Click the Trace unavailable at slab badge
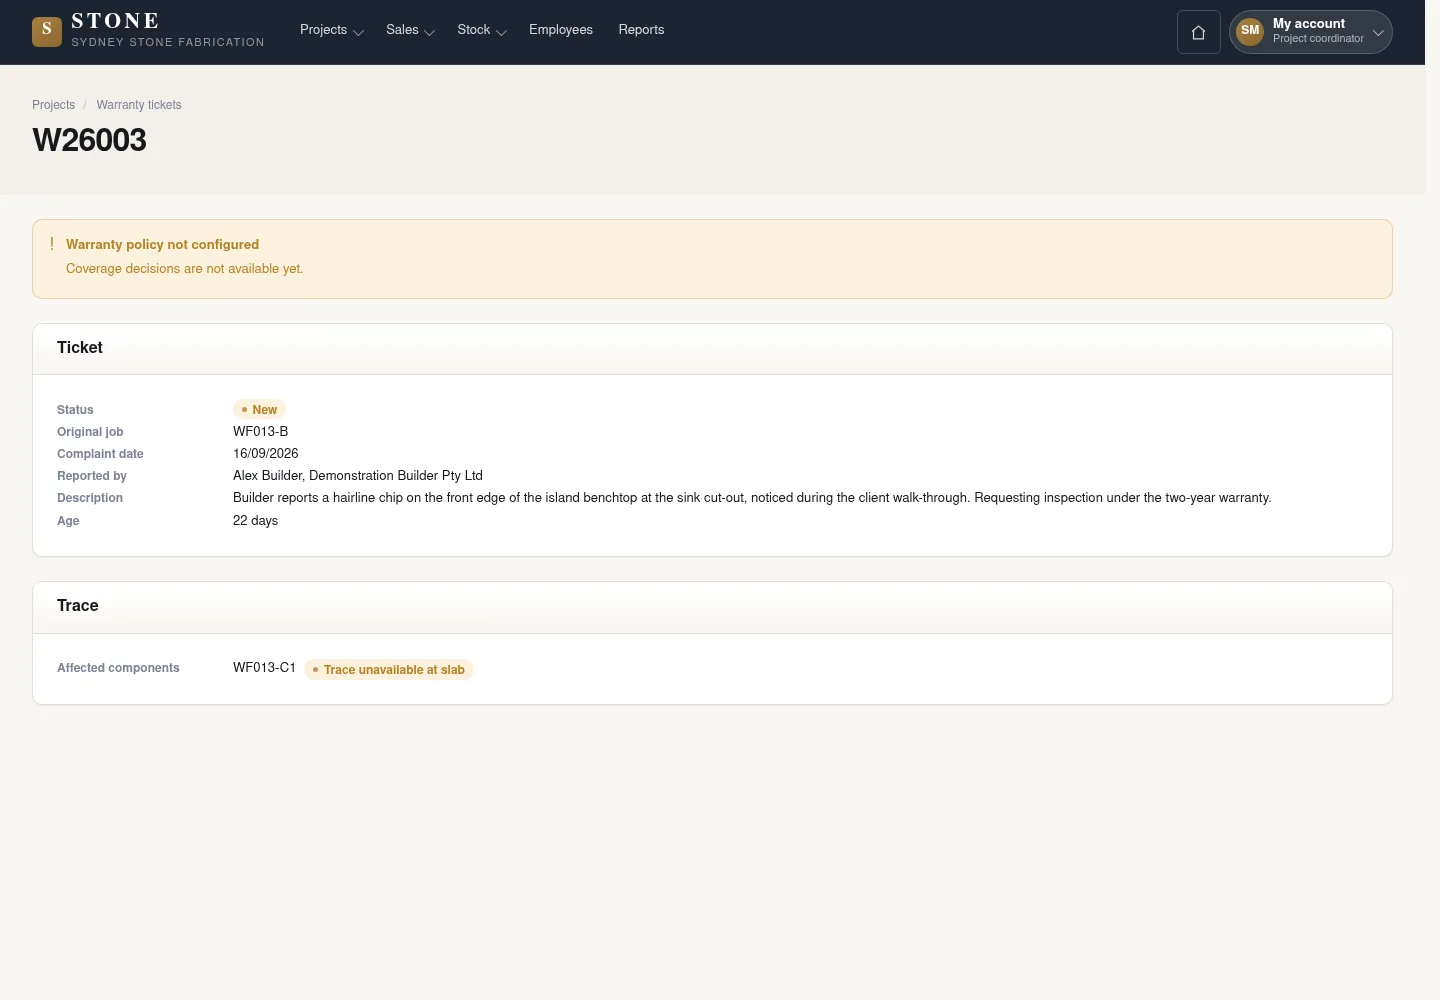Viewport: 1440px width, 1000px height. [x=388, y=670]
